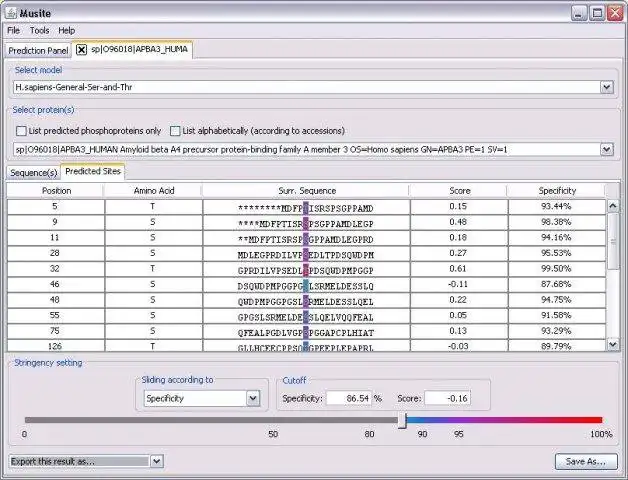Click sequence GPRDILVPSEDL...PDSQWDPMPGGP
The width and height of the screenshot is (628, 480).
point(306,271)
